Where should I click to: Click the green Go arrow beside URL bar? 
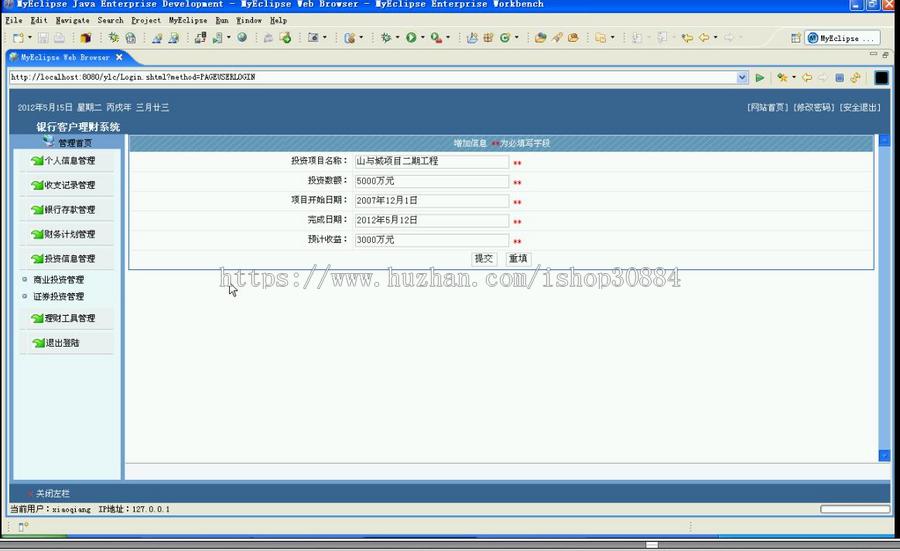click(759, 77)
